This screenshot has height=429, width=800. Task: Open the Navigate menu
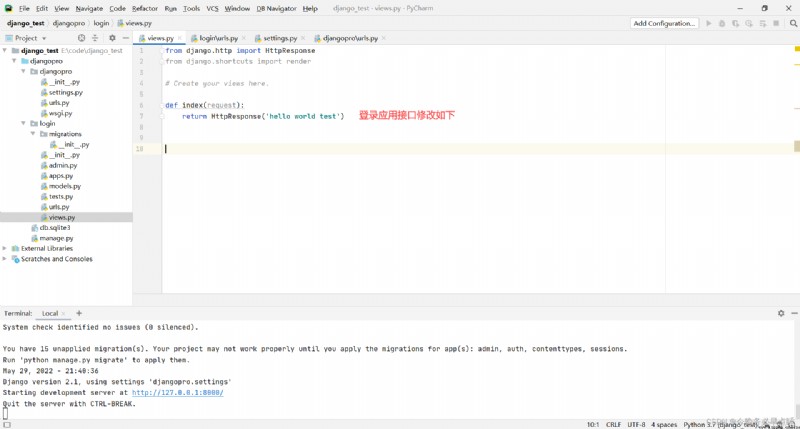tap(89, 9)
